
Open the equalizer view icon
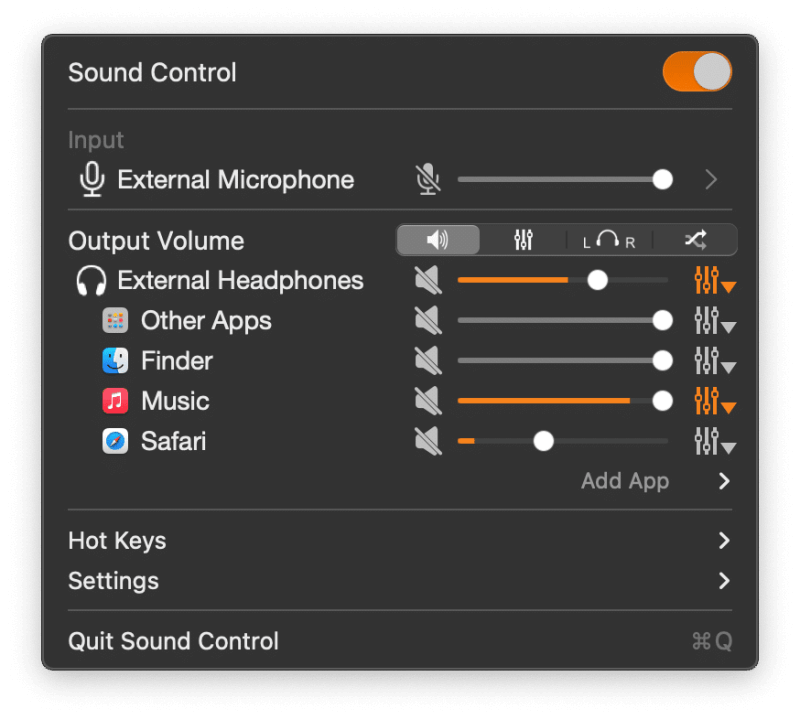(x=523, y=240)
